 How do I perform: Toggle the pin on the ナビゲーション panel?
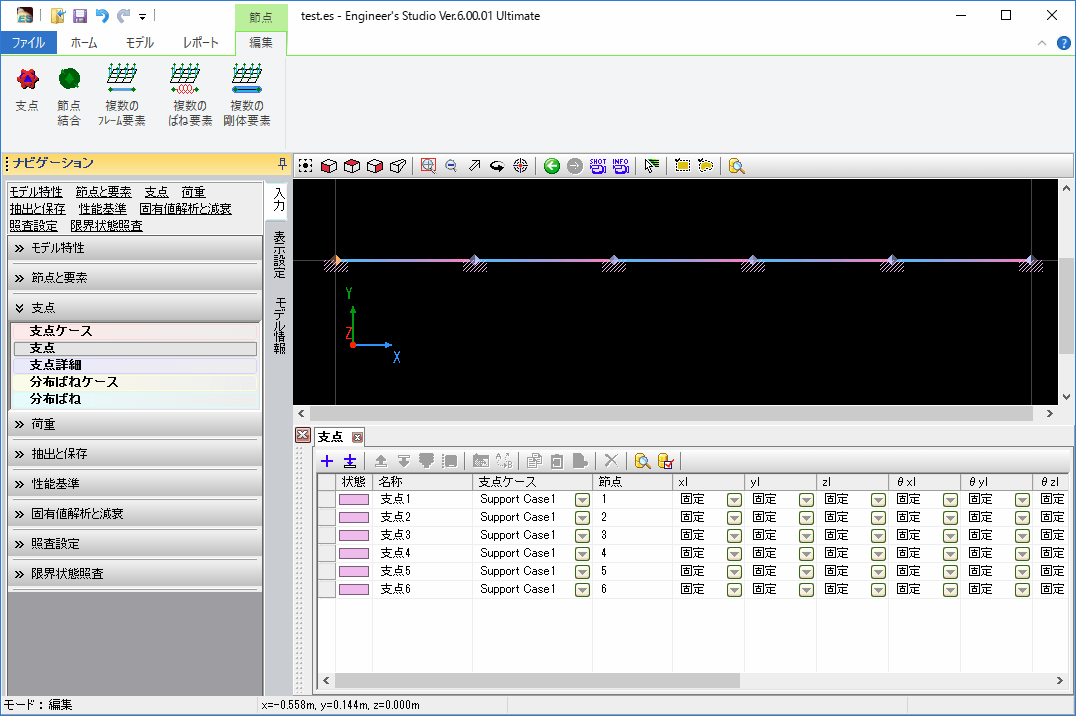(x=282, y=163)
